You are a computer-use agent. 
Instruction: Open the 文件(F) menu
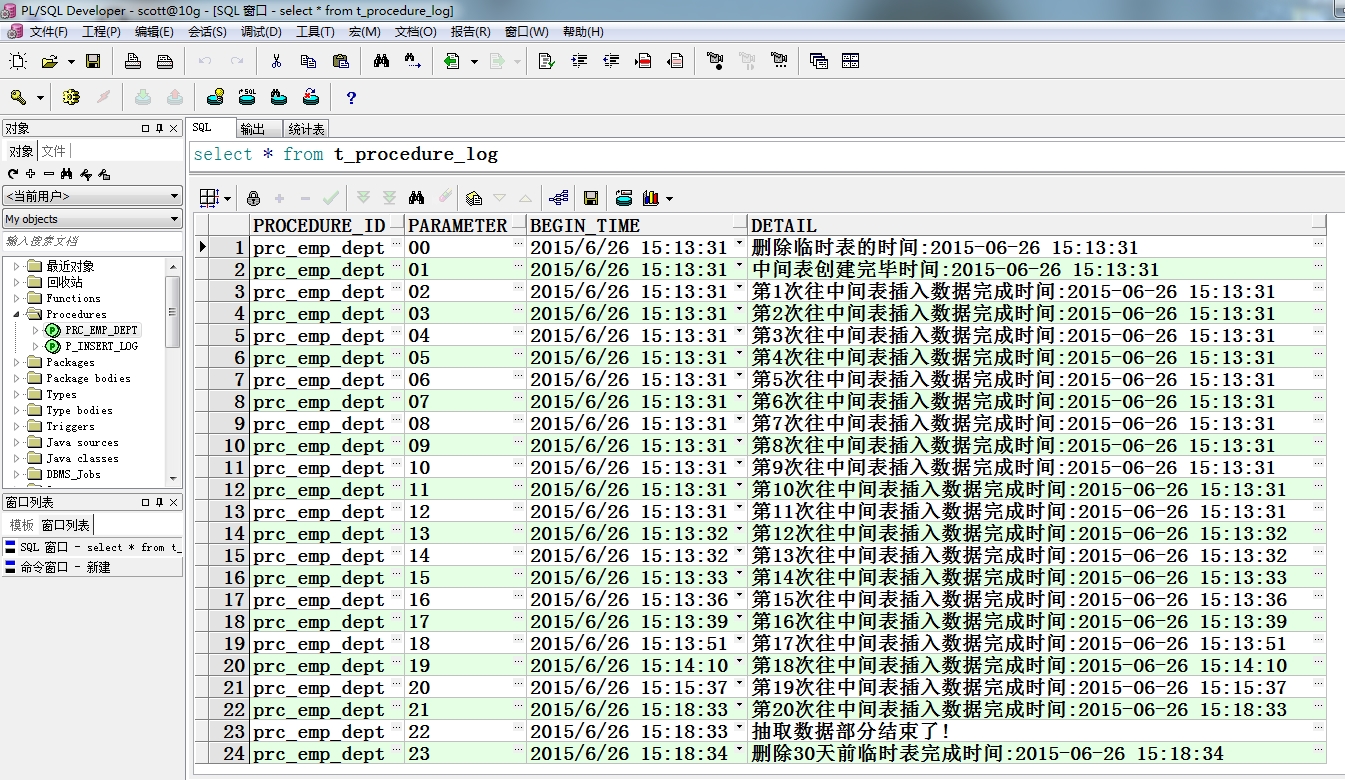point(48,32)
